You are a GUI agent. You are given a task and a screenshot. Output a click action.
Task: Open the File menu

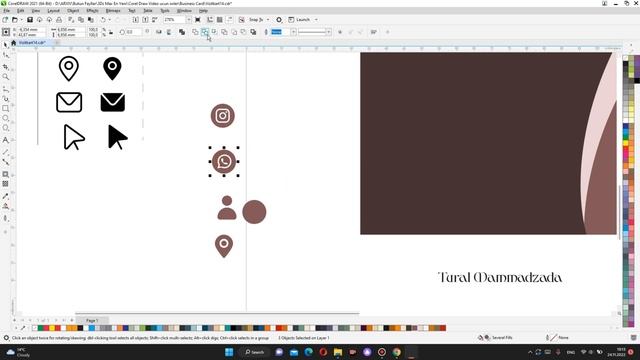click(x=7, y=11)
